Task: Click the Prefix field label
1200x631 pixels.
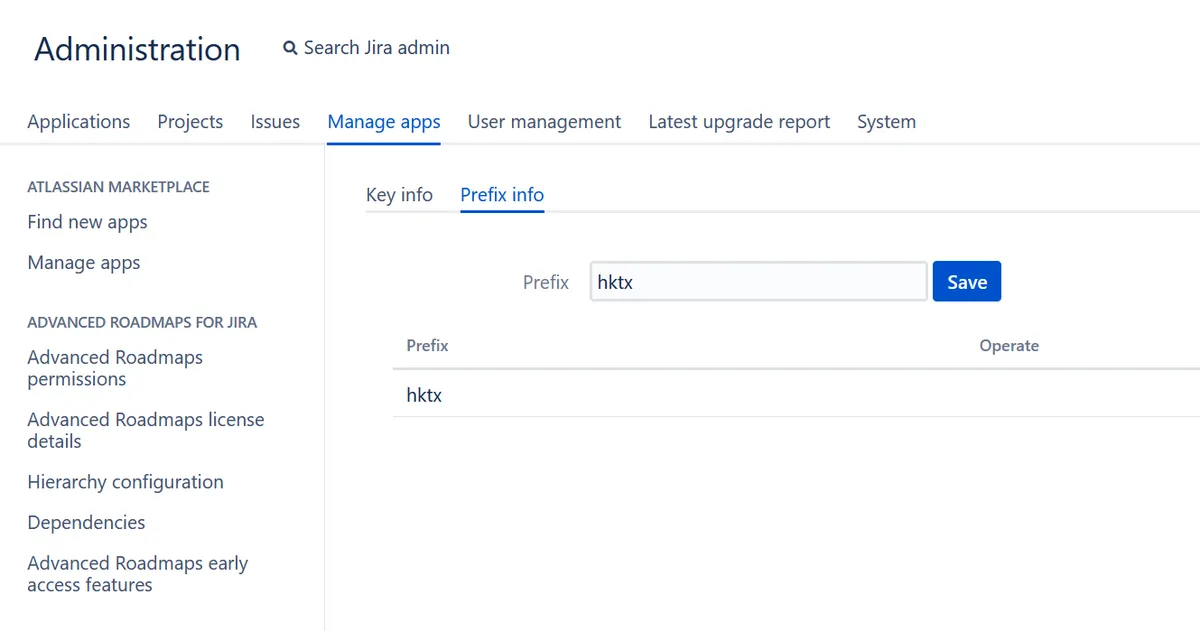Action: (x=546, y=282)
